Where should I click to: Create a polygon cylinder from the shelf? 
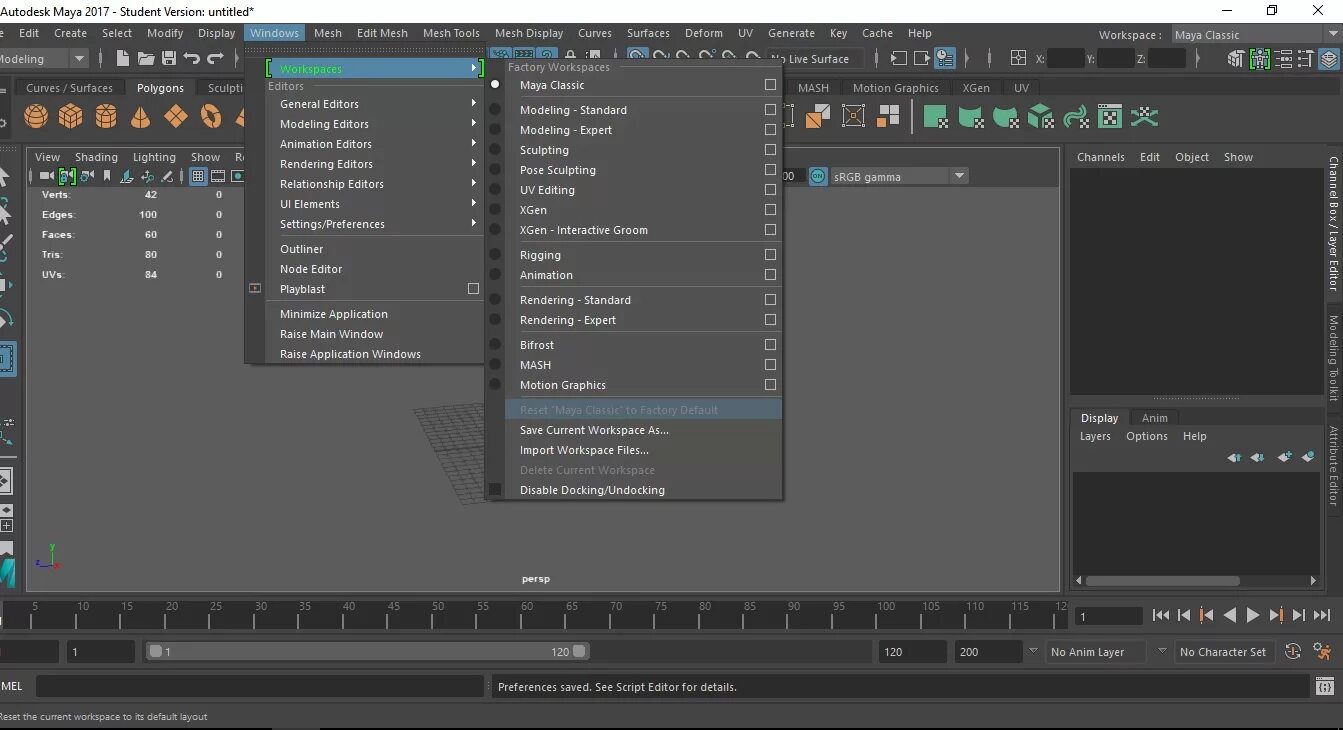click(106, 117)
